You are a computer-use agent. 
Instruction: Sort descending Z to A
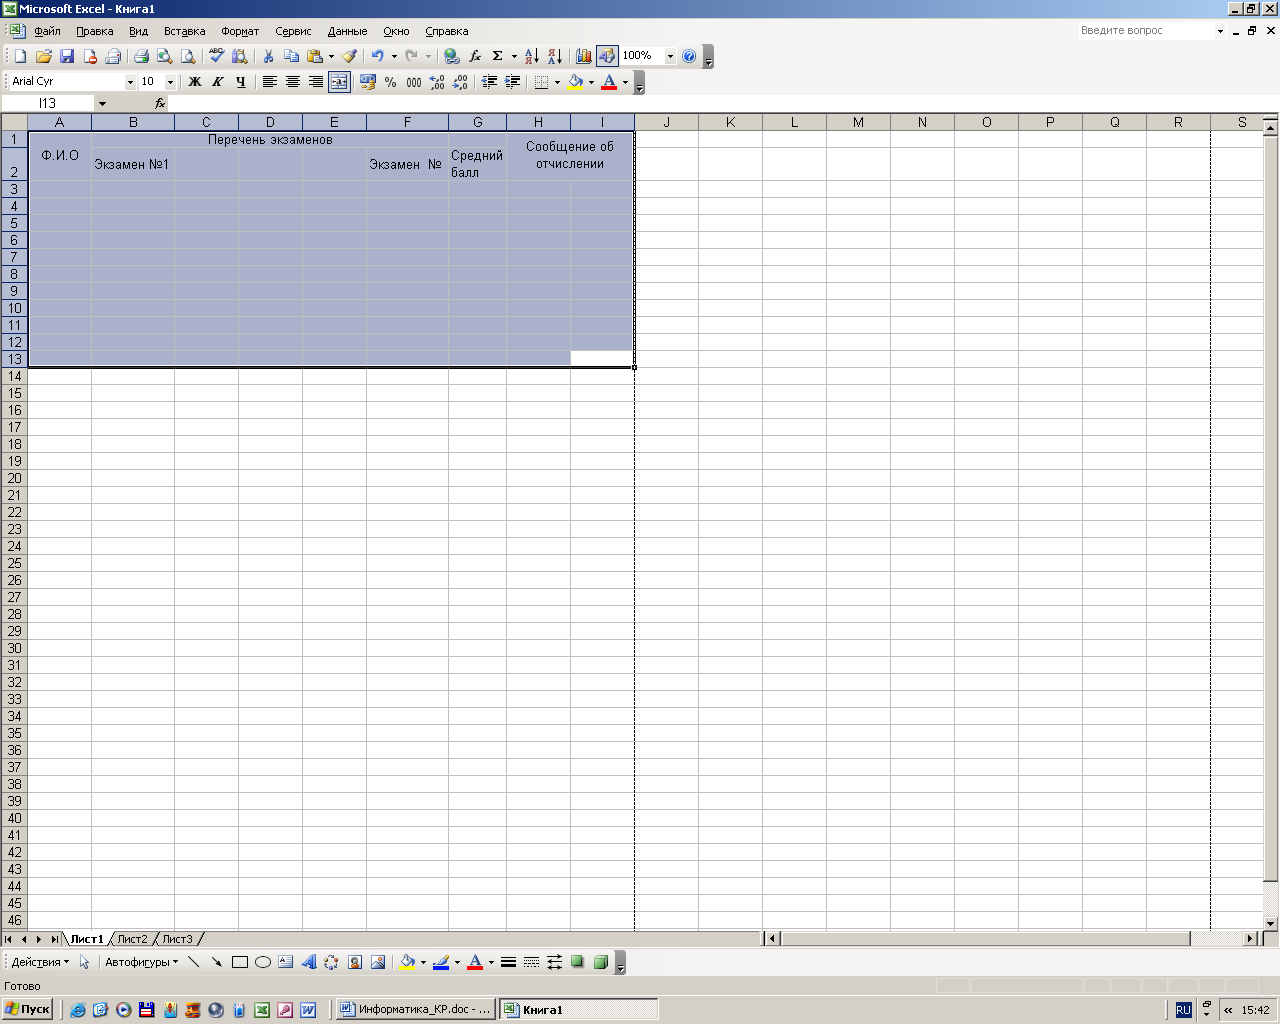(x=555, y=57)
